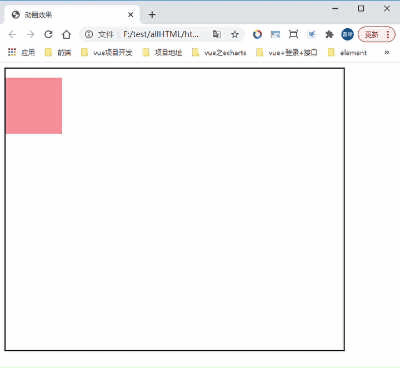Click the translate page icon in address bar
This screenshot has width=400, height=368.
[x=217, y=34]
